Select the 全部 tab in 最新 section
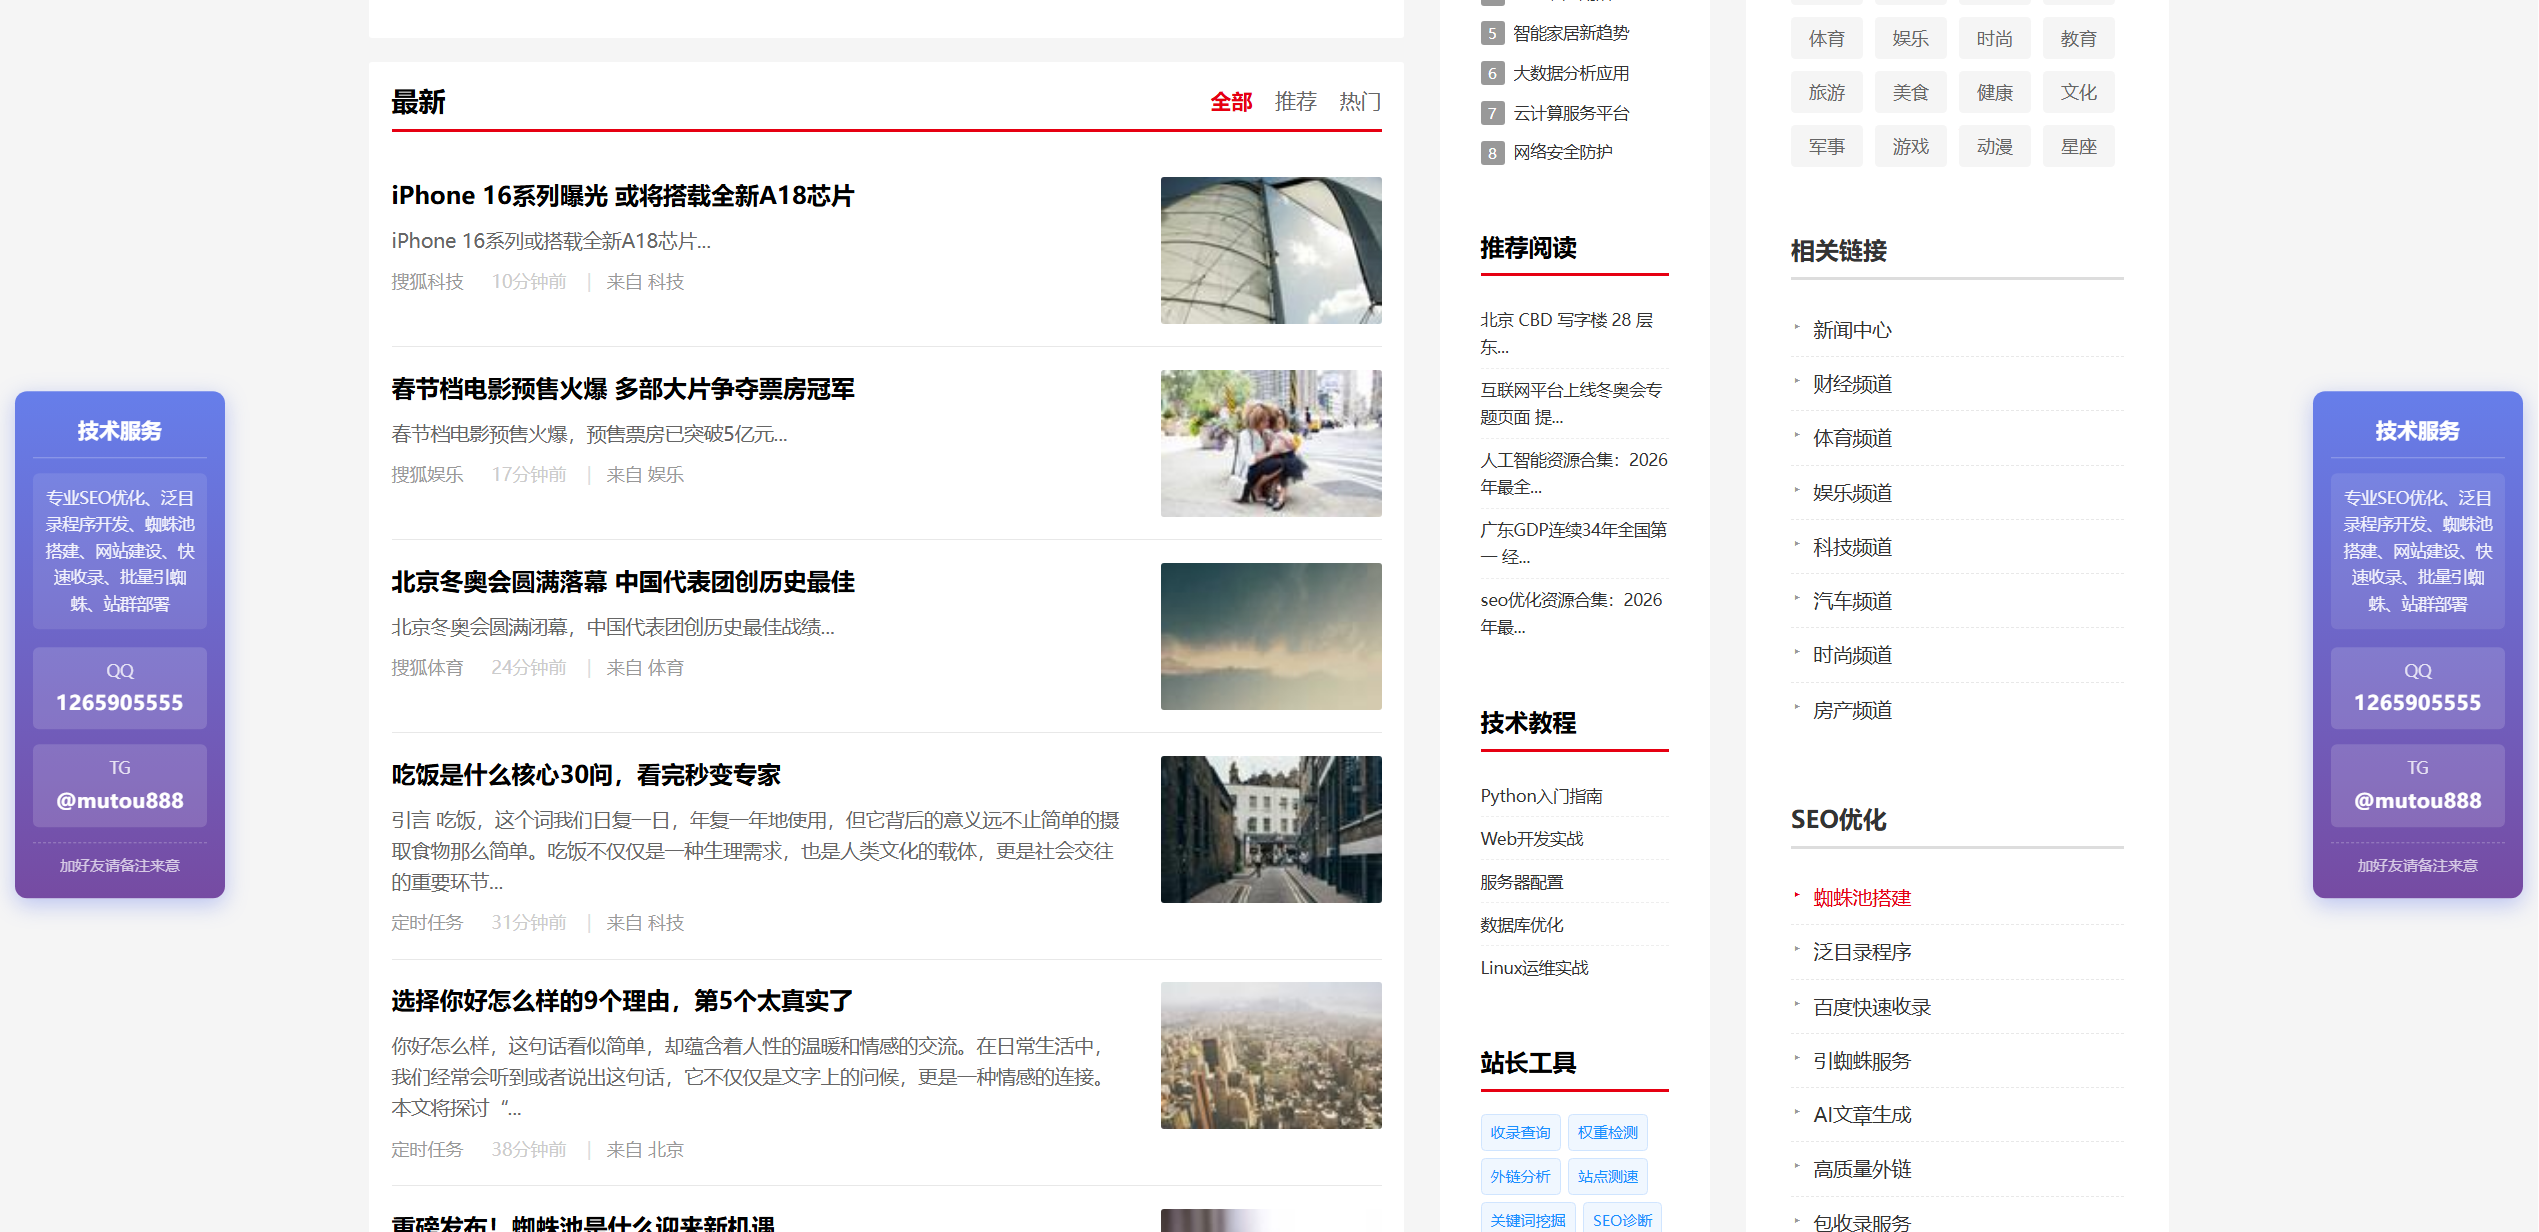This screenshot has width=2539, height=1232. tap(1231, 101)
